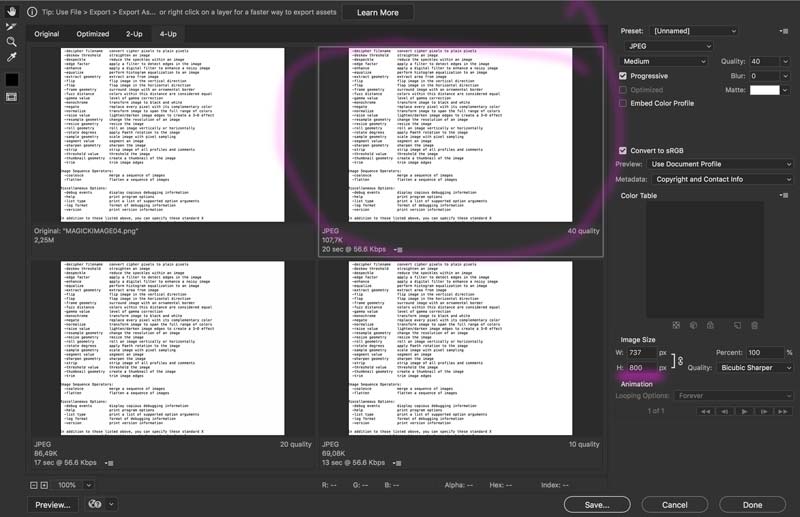Click the tip info icon
800x517 pixels.
pyautogui.click(x=32, y=12)
